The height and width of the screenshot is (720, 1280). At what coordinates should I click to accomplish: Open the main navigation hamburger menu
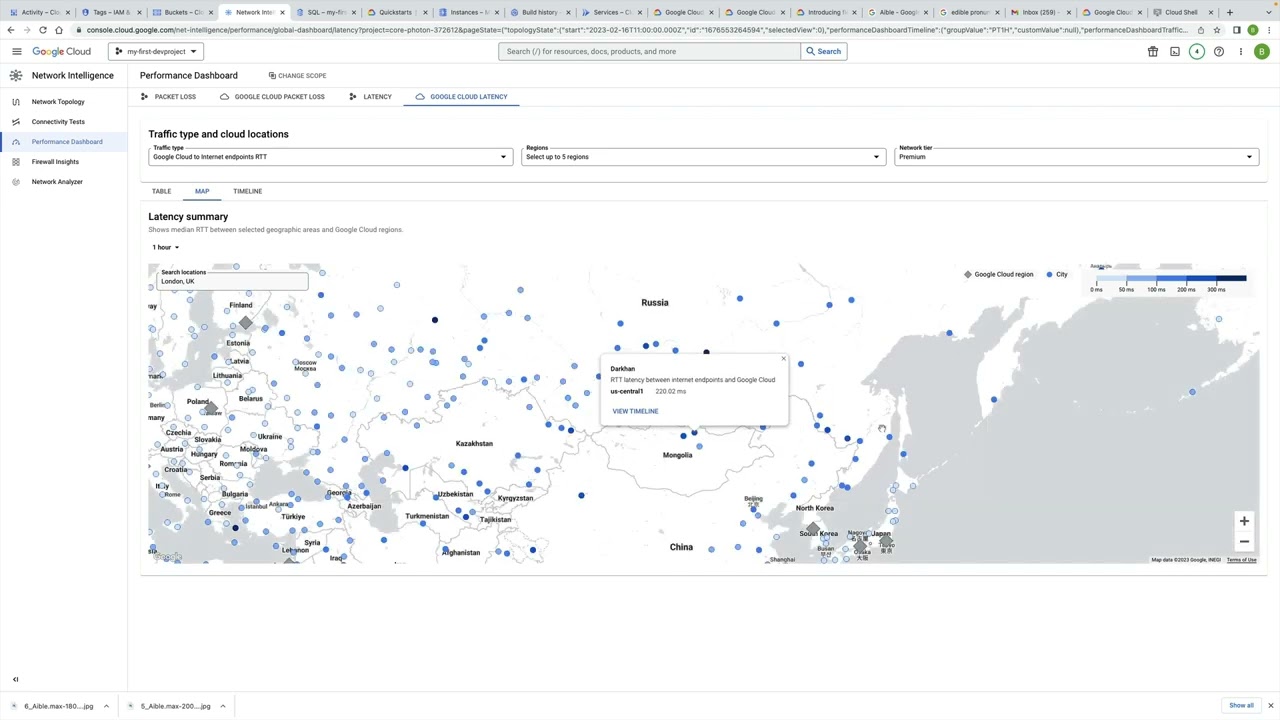16,51
